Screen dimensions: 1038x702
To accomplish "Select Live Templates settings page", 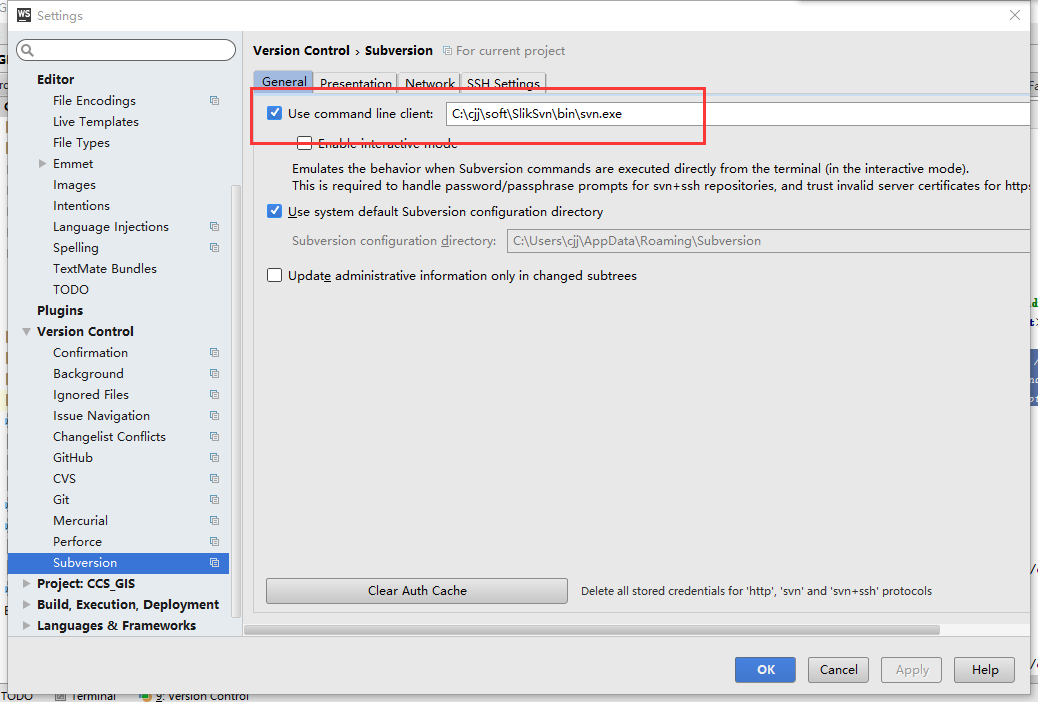I will (96, 122).
